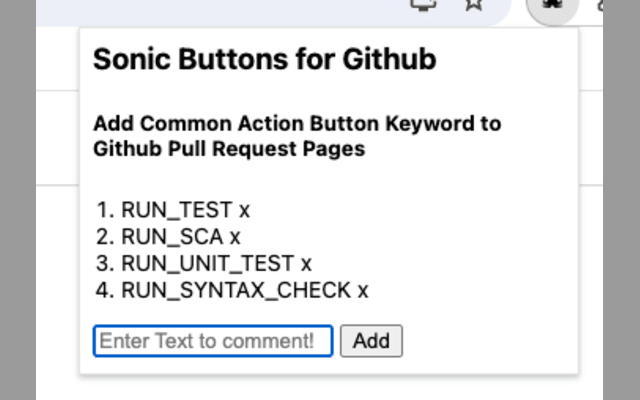
Task: Click the 'Sonic Buttons for Github' heading
Action: point(264,59)
